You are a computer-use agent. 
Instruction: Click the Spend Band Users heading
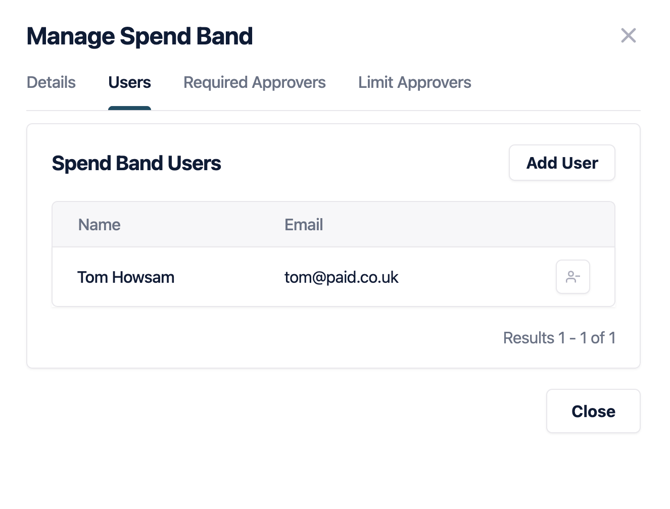[136, 163]
